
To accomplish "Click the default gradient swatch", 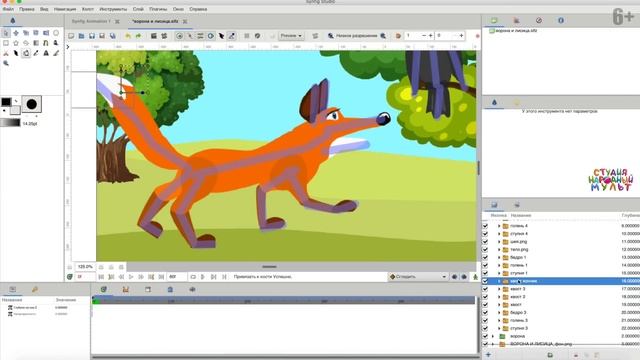I will pos(10,122).
